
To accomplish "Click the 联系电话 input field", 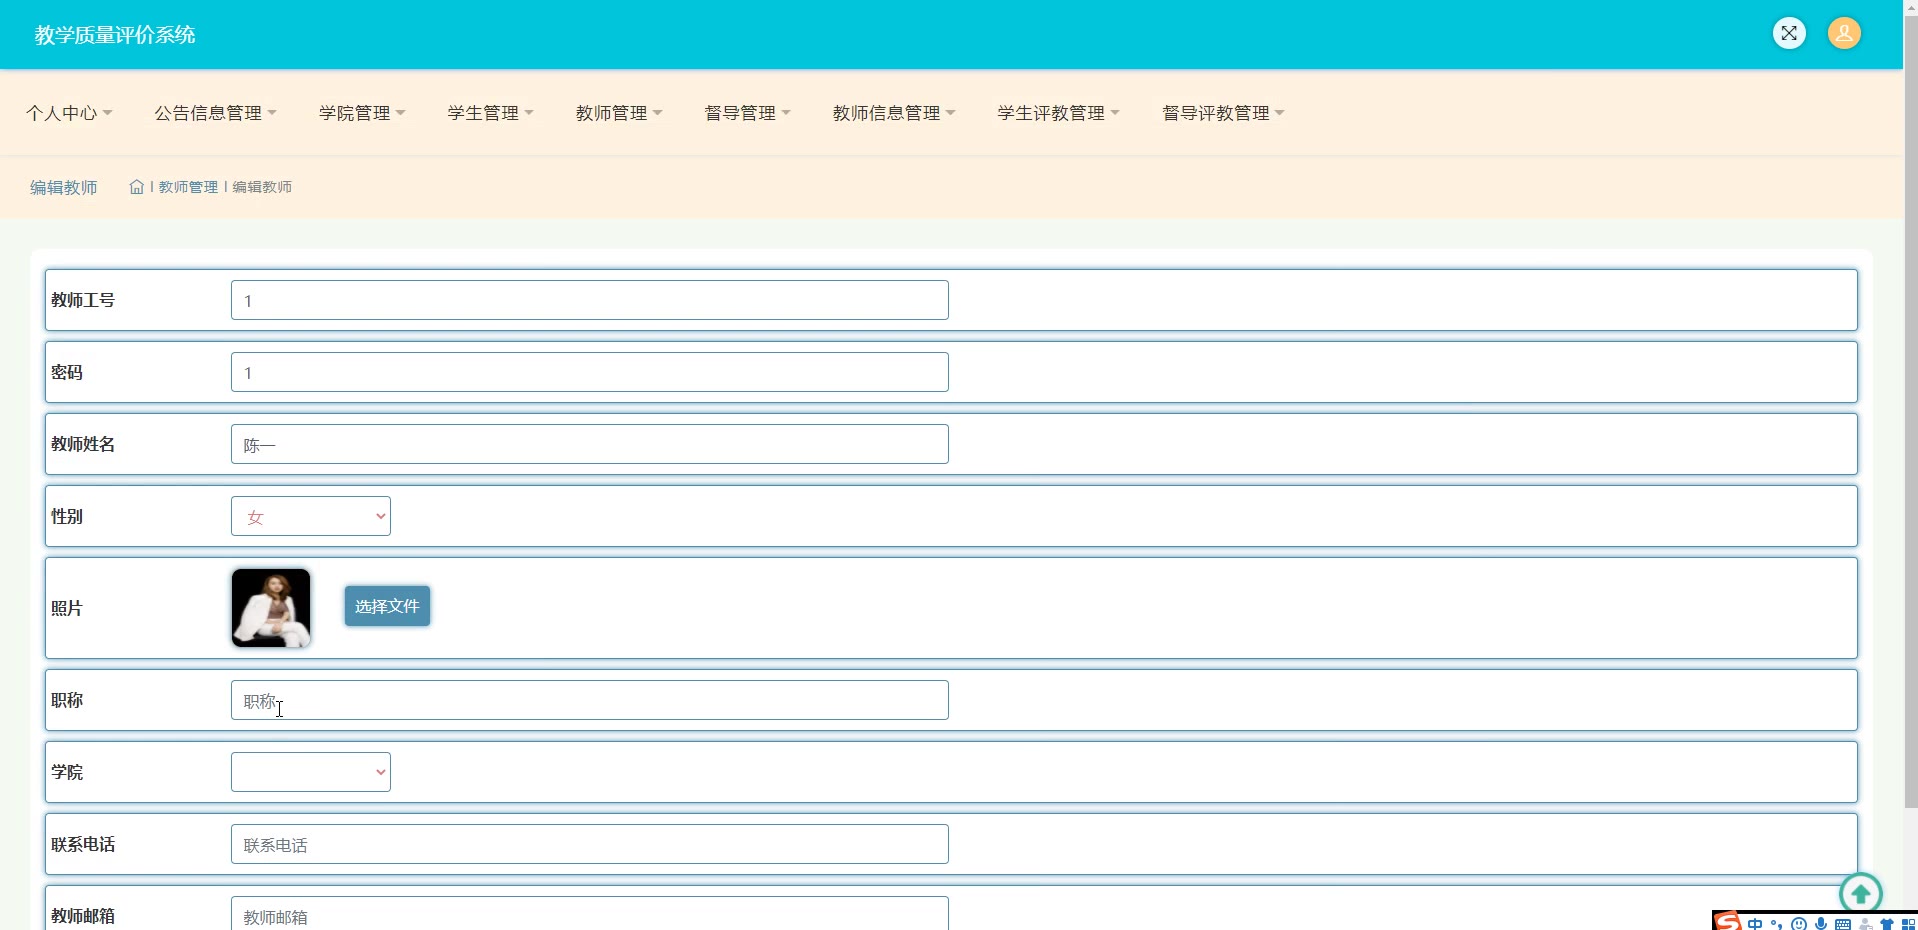I will [590, 844].
